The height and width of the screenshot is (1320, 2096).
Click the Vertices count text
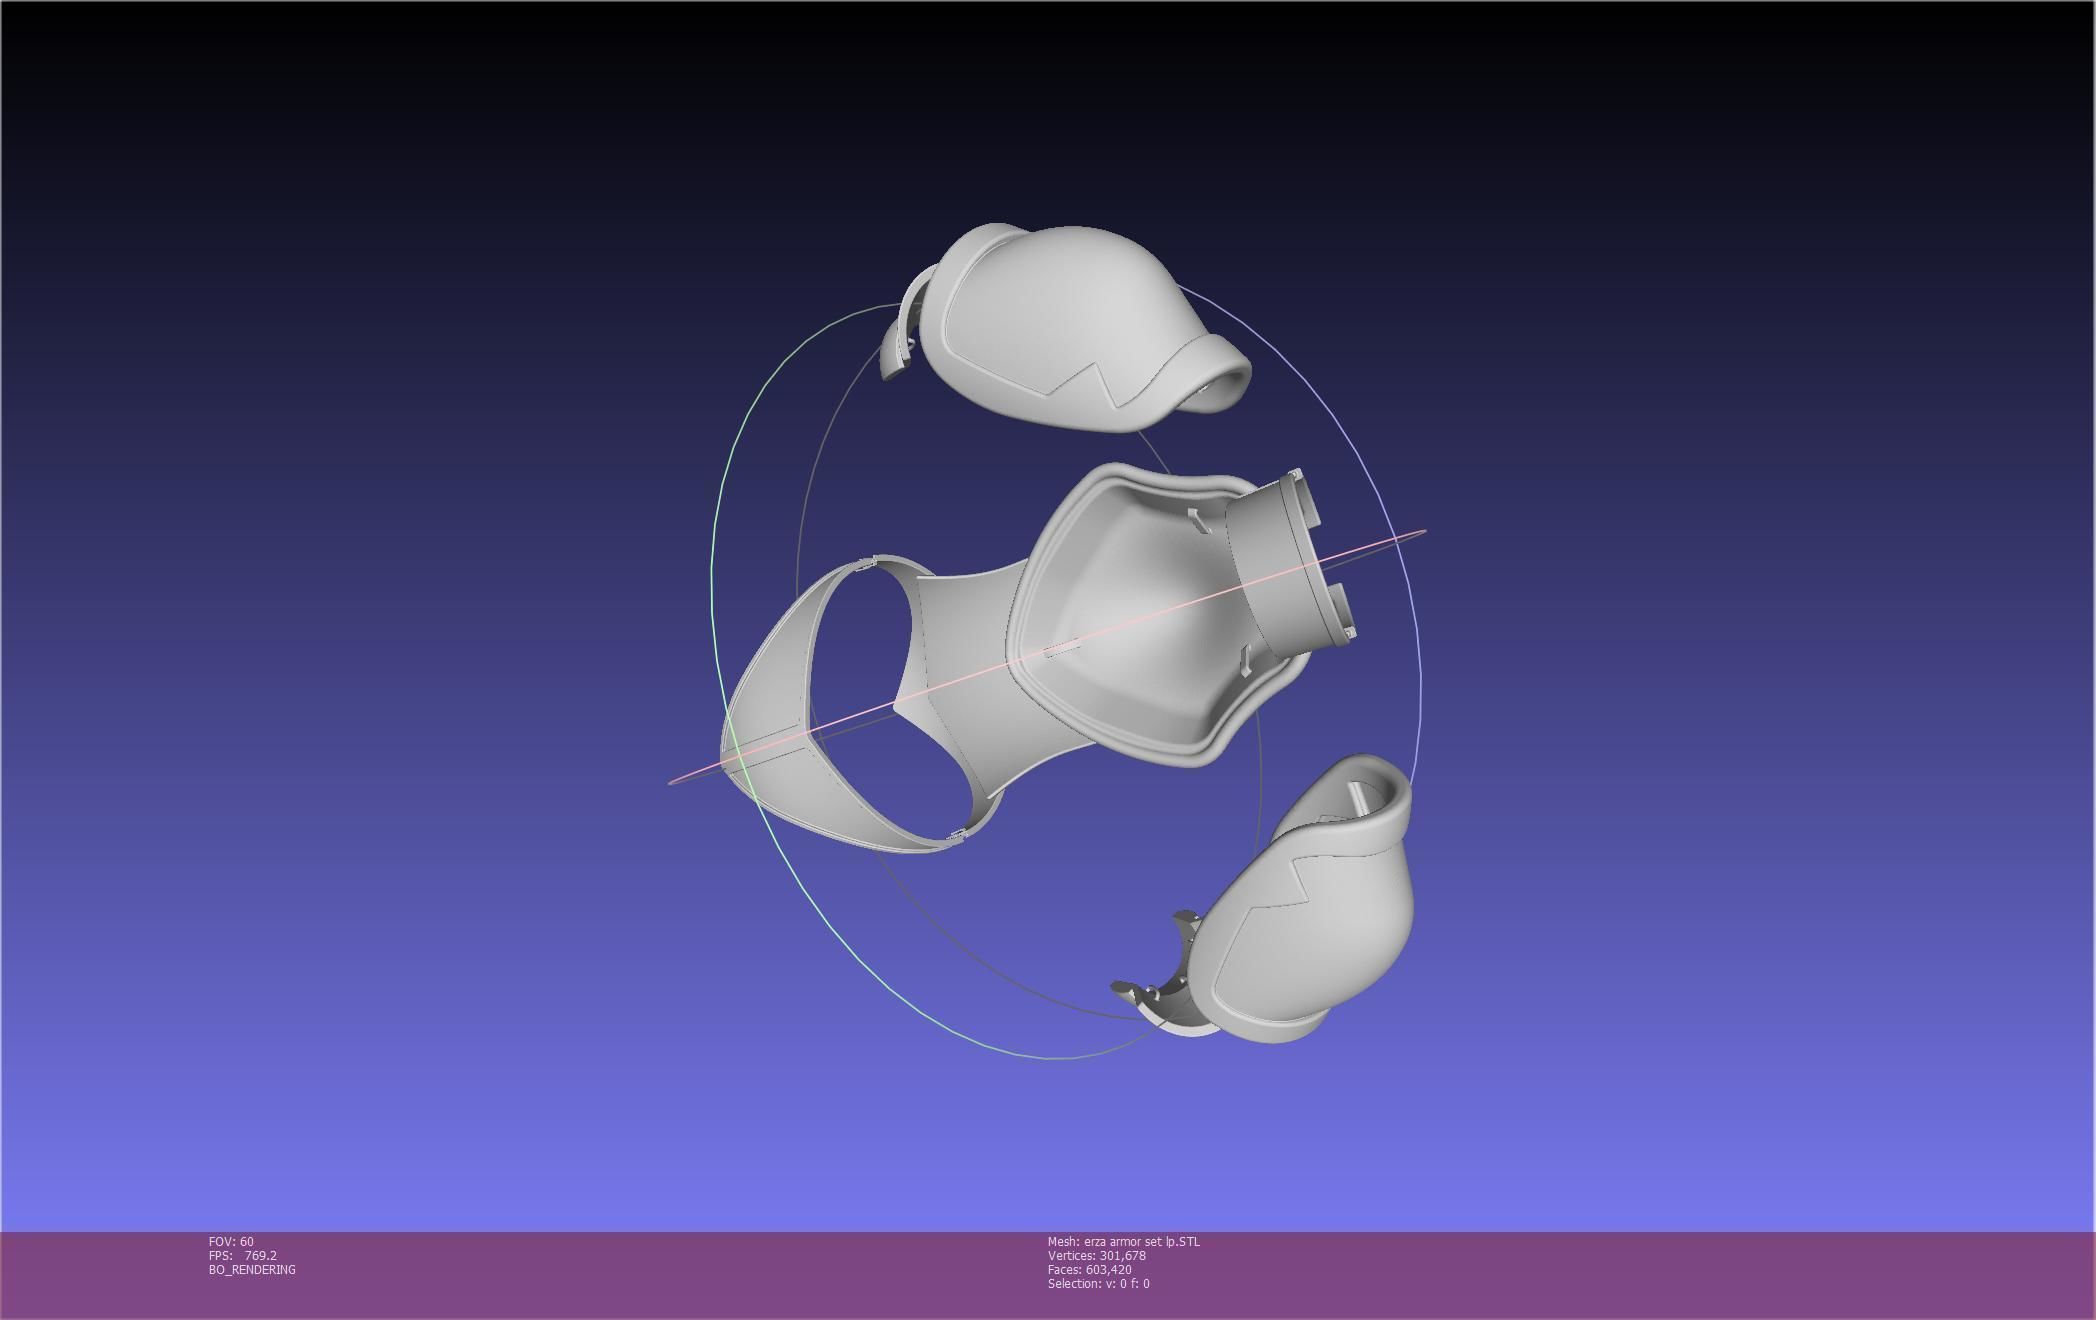1096,1256
